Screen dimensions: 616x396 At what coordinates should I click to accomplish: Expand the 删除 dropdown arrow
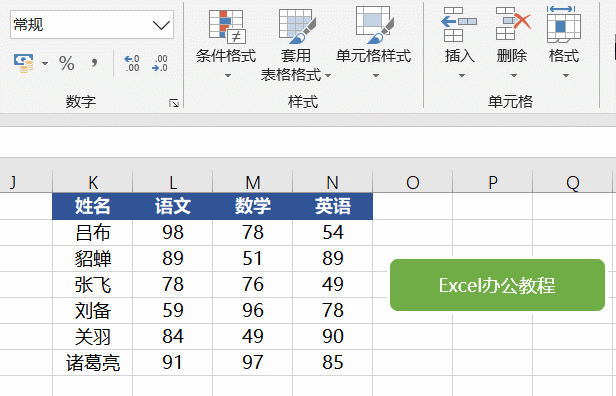(x=514, y=75)
